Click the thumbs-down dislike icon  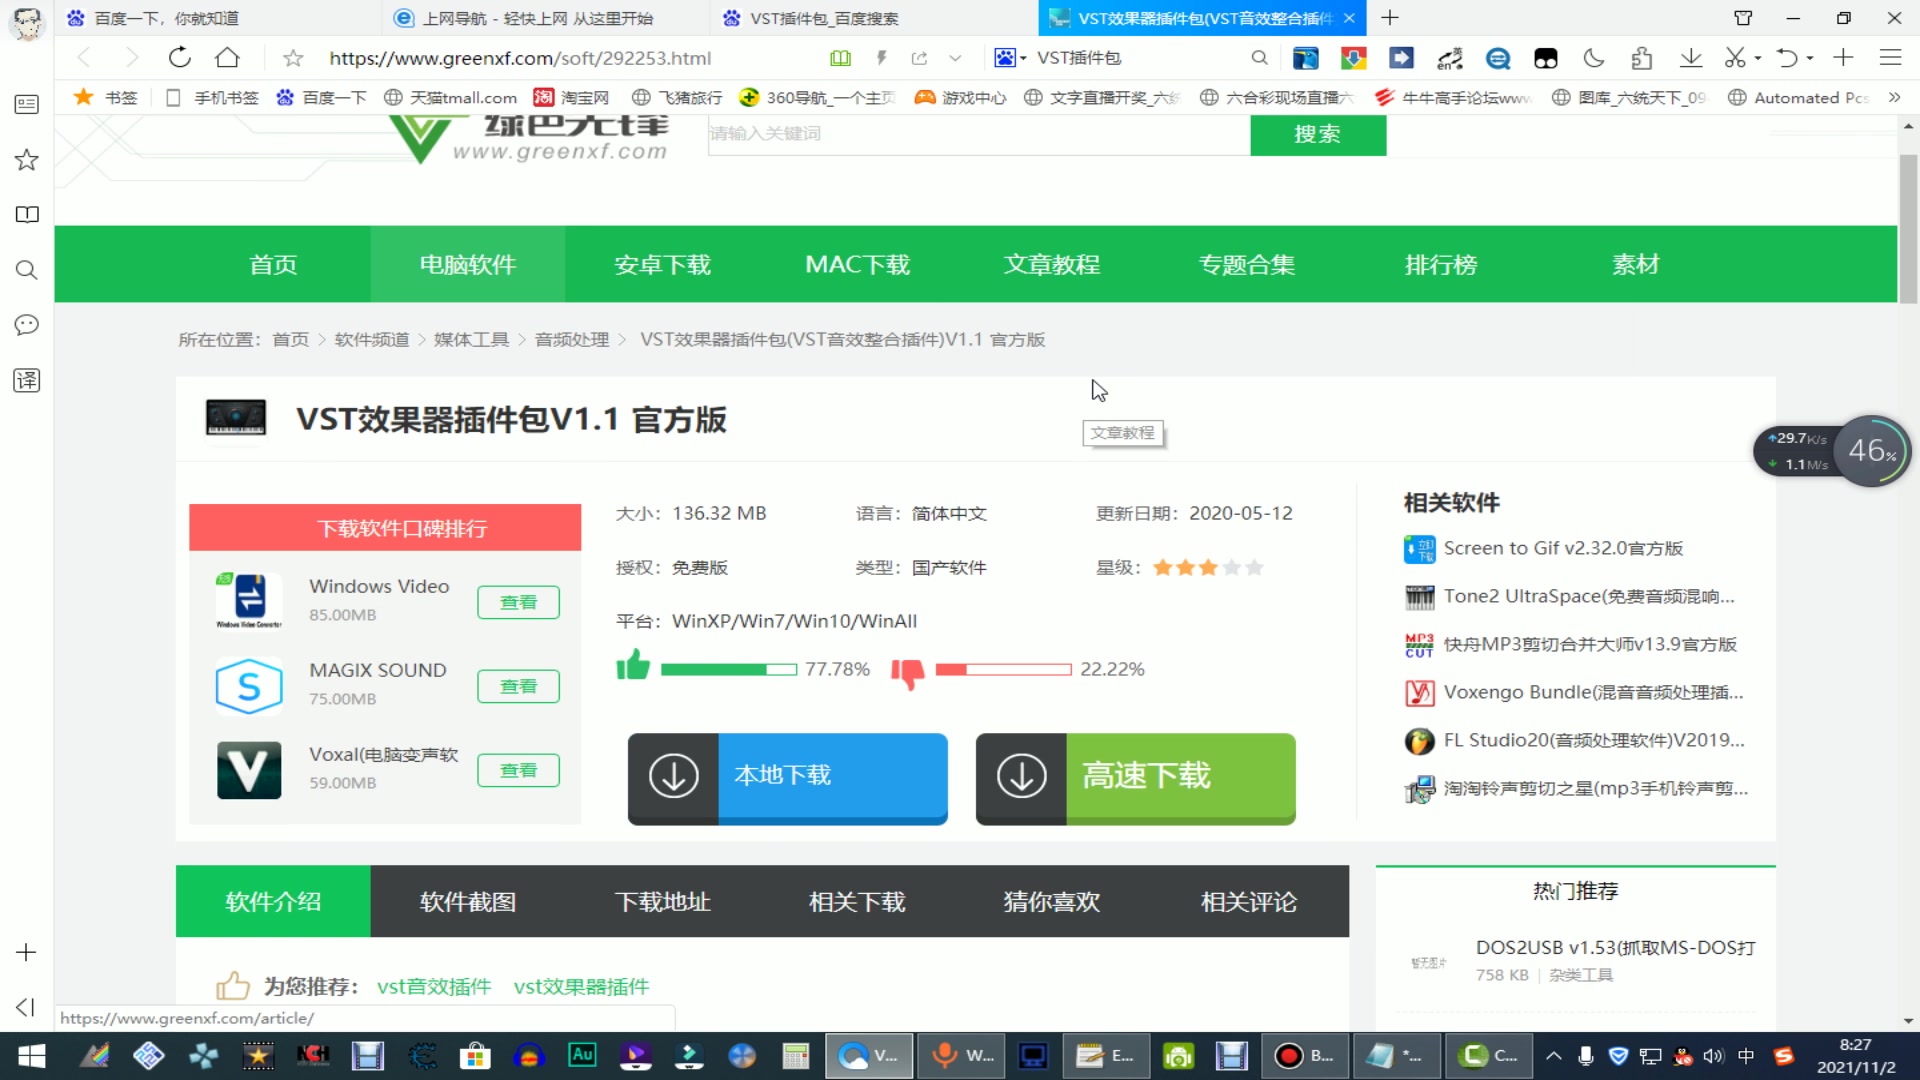pos(908,673)
